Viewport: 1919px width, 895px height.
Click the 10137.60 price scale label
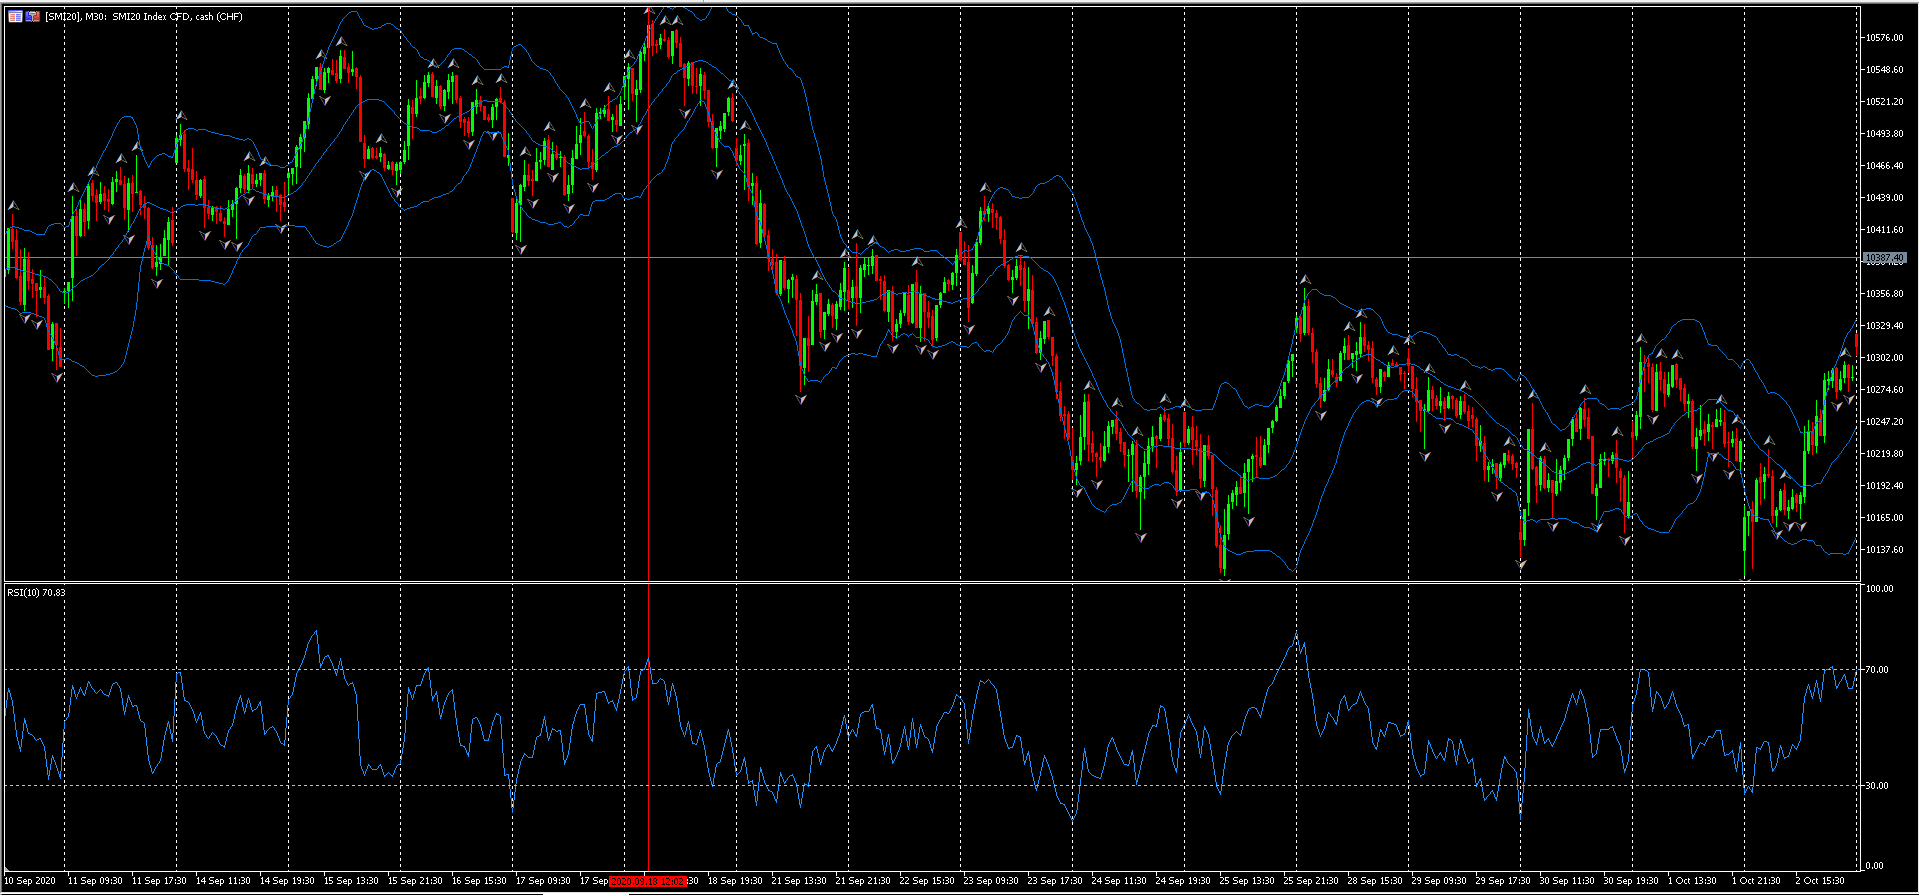pyautogui.click(x=1884, y=550)
